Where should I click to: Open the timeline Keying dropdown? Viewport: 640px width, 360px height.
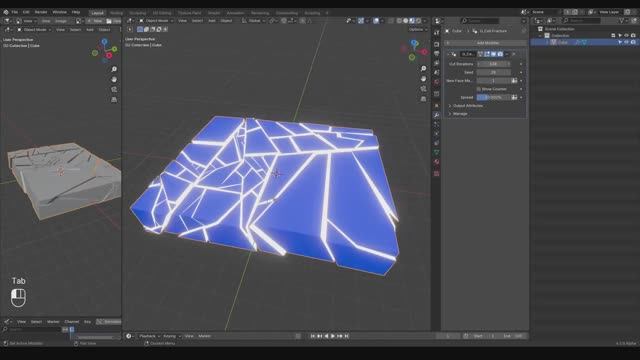(172, 336)
